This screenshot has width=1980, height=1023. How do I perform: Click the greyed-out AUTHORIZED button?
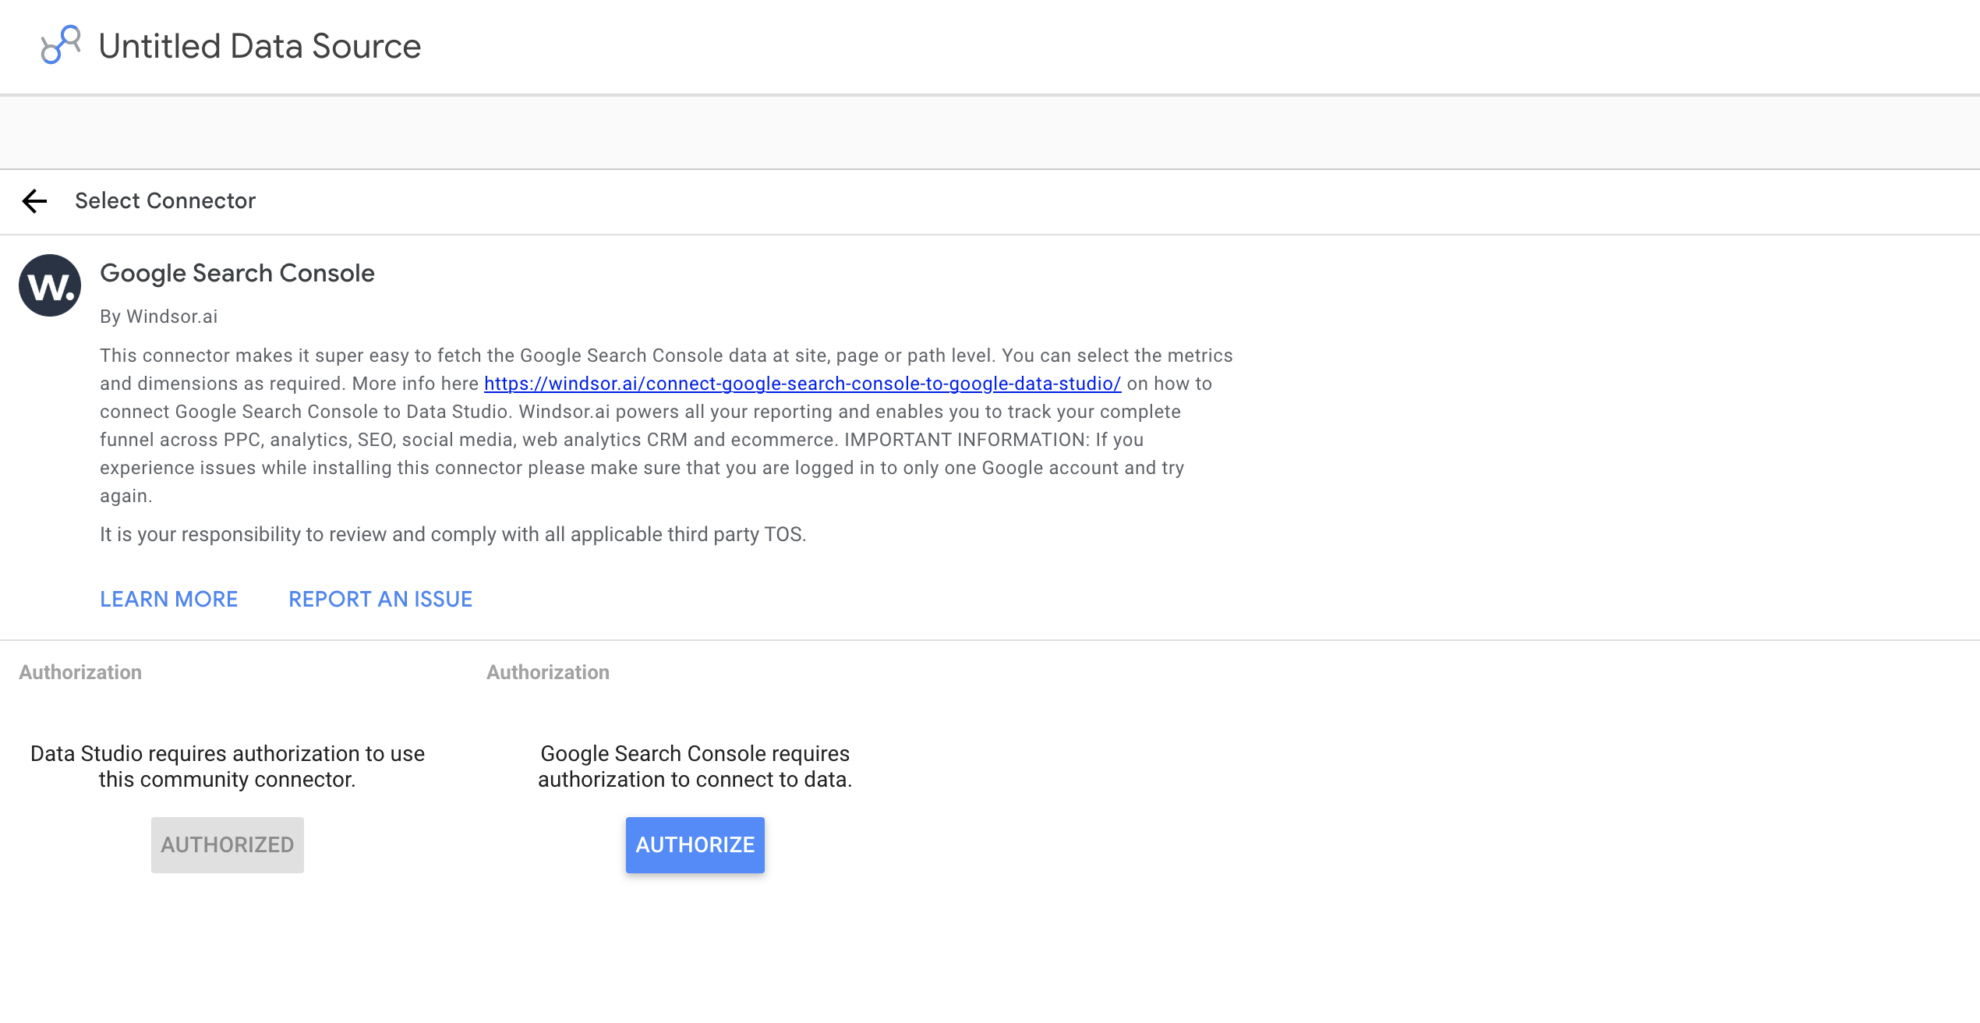pos(227,845)
